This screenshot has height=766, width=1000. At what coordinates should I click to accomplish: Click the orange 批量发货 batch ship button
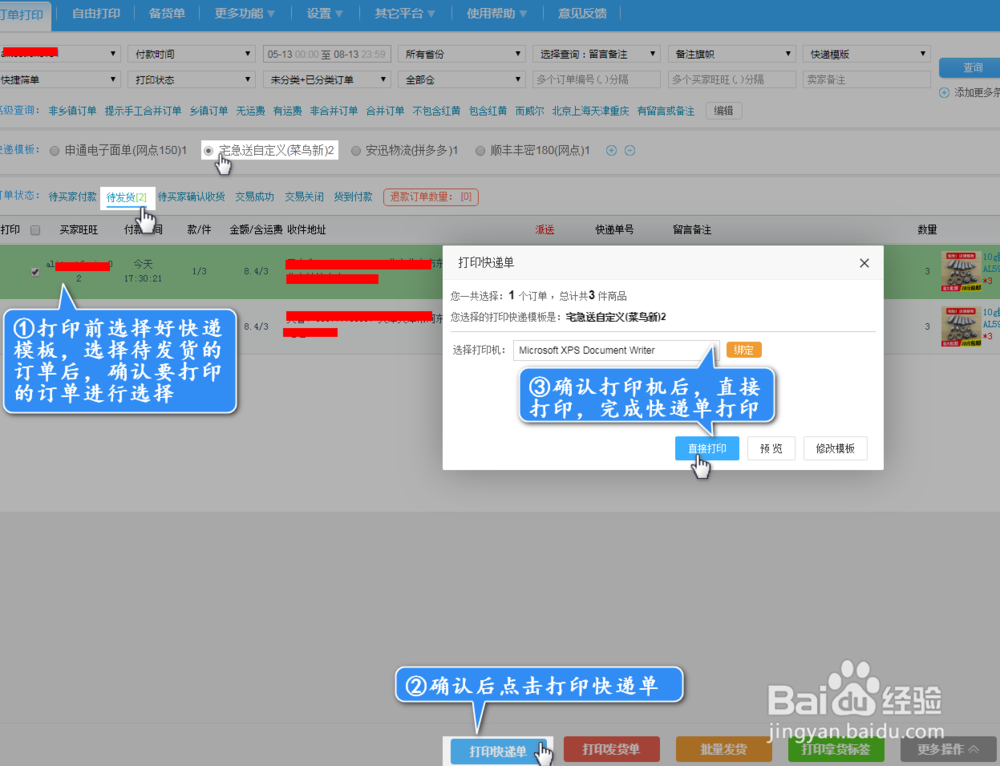coord(723,748)
